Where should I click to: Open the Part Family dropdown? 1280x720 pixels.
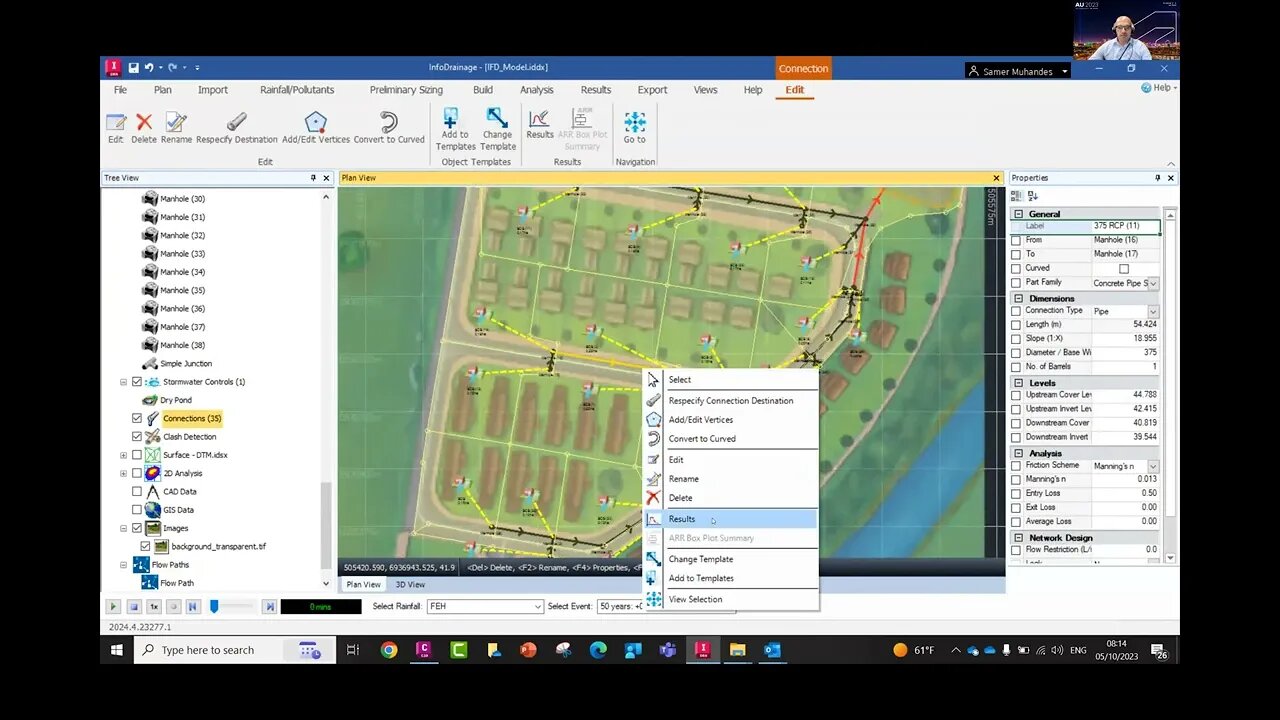pos(1153,283)
